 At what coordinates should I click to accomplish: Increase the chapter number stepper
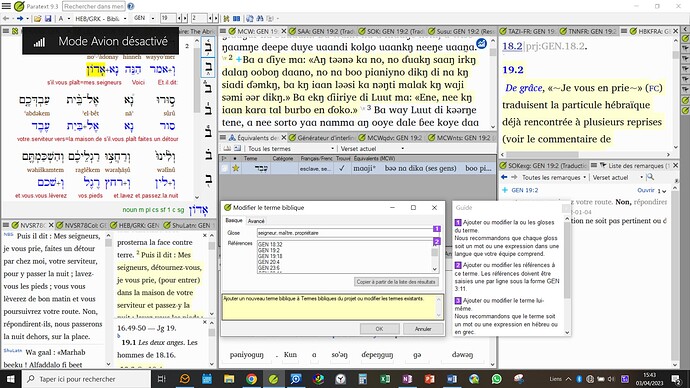[184, 18]
